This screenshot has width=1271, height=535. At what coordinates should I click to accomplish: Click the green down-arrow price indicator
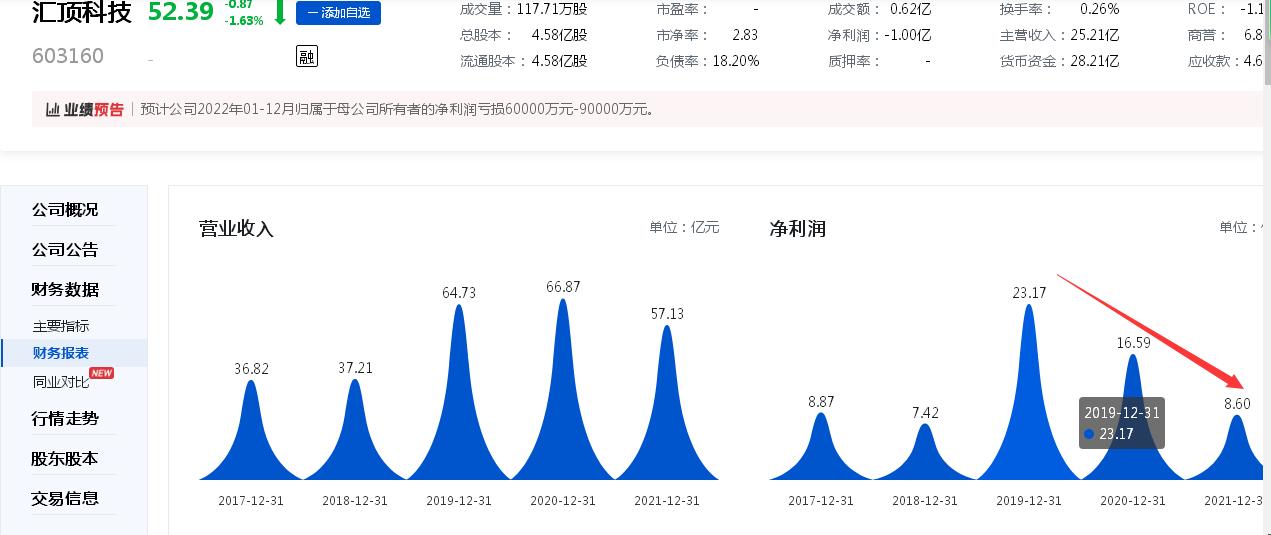coord(280,13)
